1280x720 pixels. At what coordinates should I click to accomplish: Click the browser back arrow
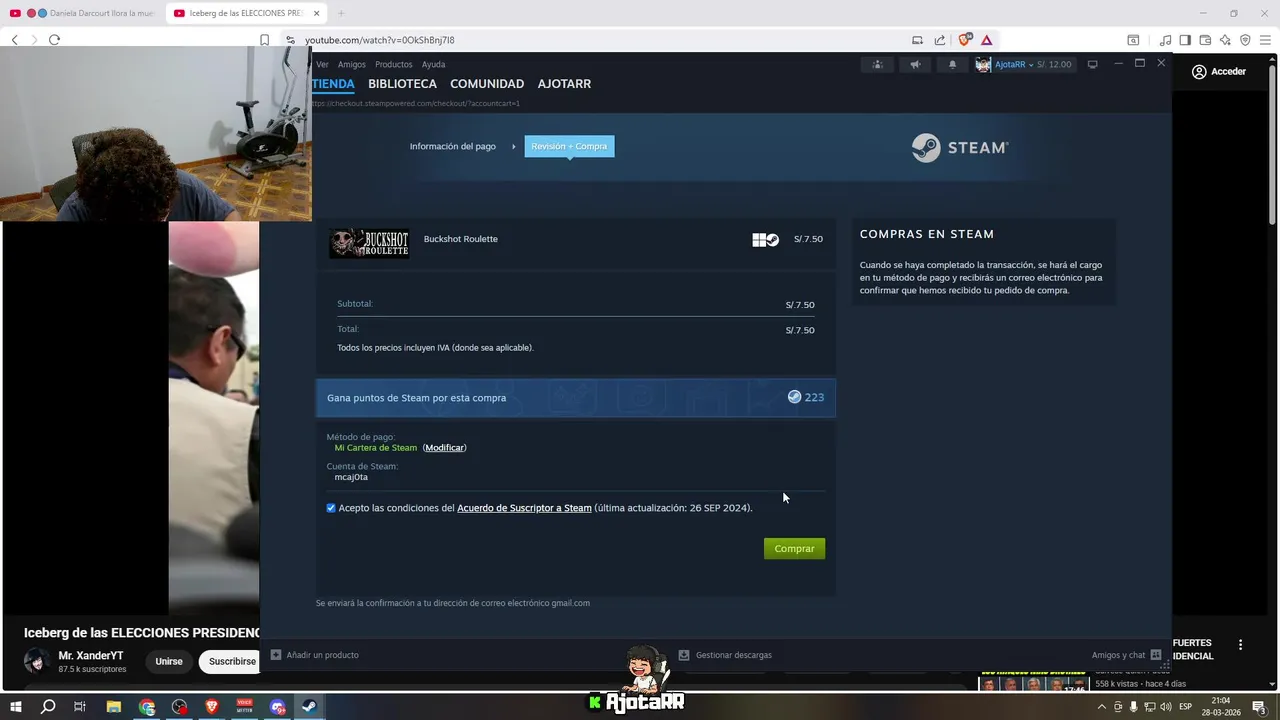(14, 40)
